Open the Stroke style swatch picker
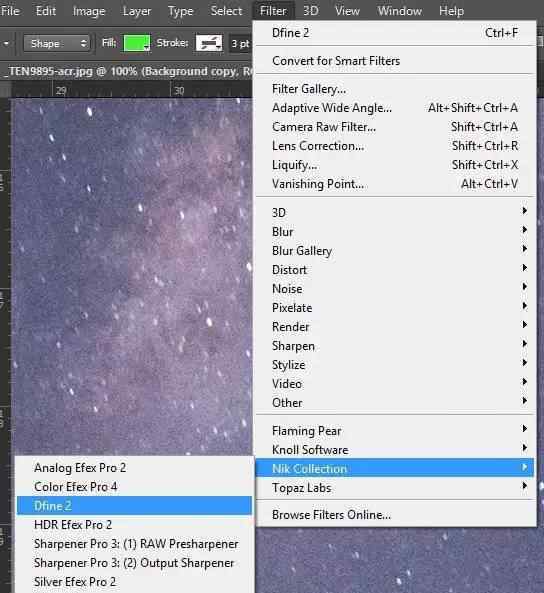 pyautogui.click(x=209, y=43)
